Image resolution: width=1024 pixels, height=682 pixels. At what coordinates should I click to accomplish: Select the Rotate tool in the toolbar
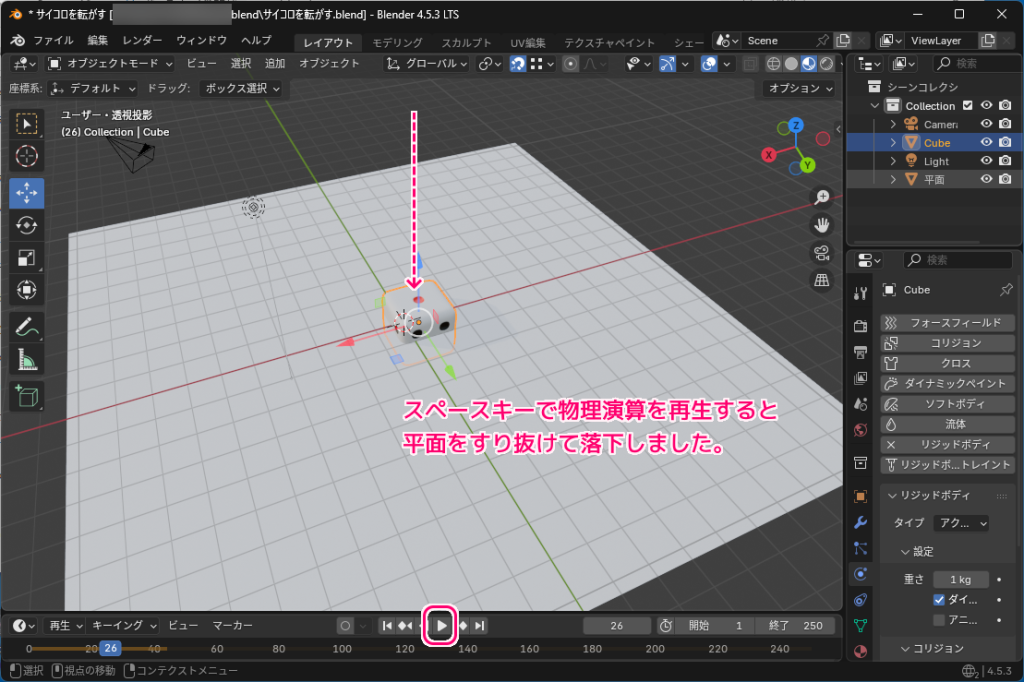point(27,226)
